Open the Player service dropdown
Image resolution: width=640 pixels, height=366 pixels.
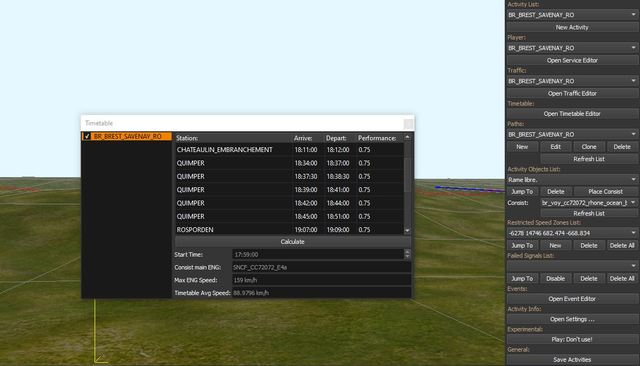572,48
